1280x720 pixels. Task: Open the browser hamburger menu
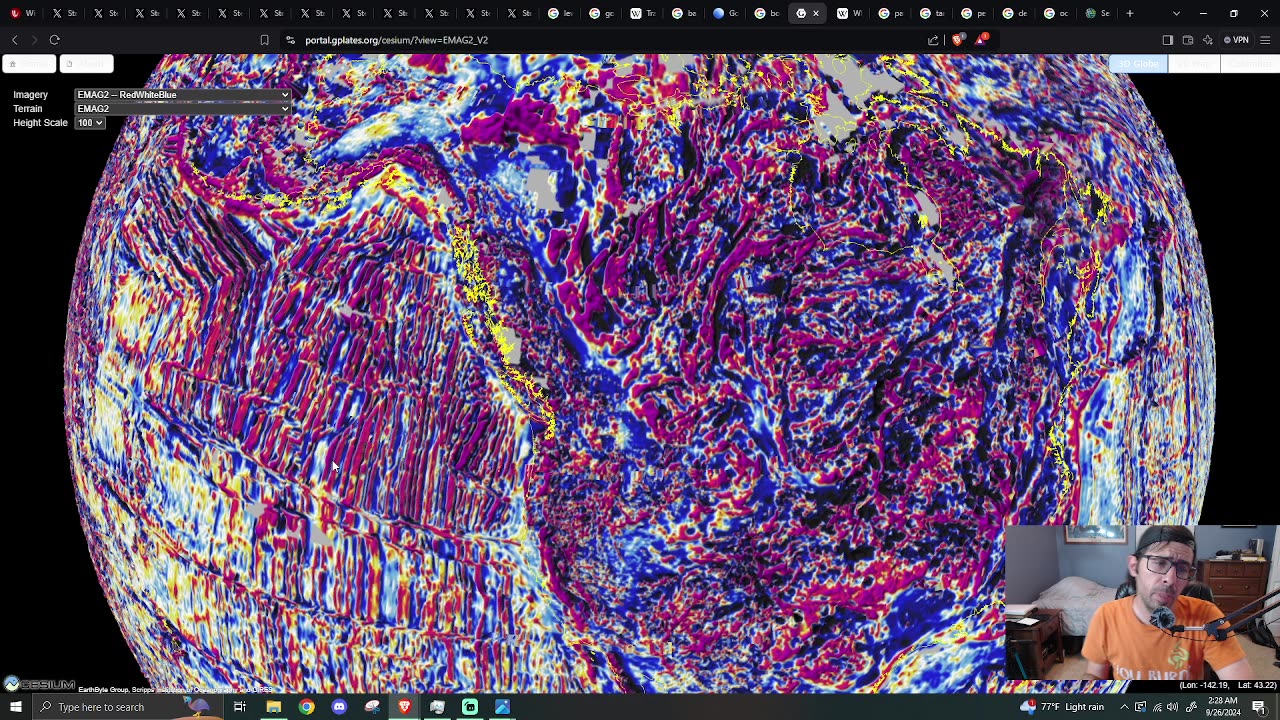(x=1265, y=40)
